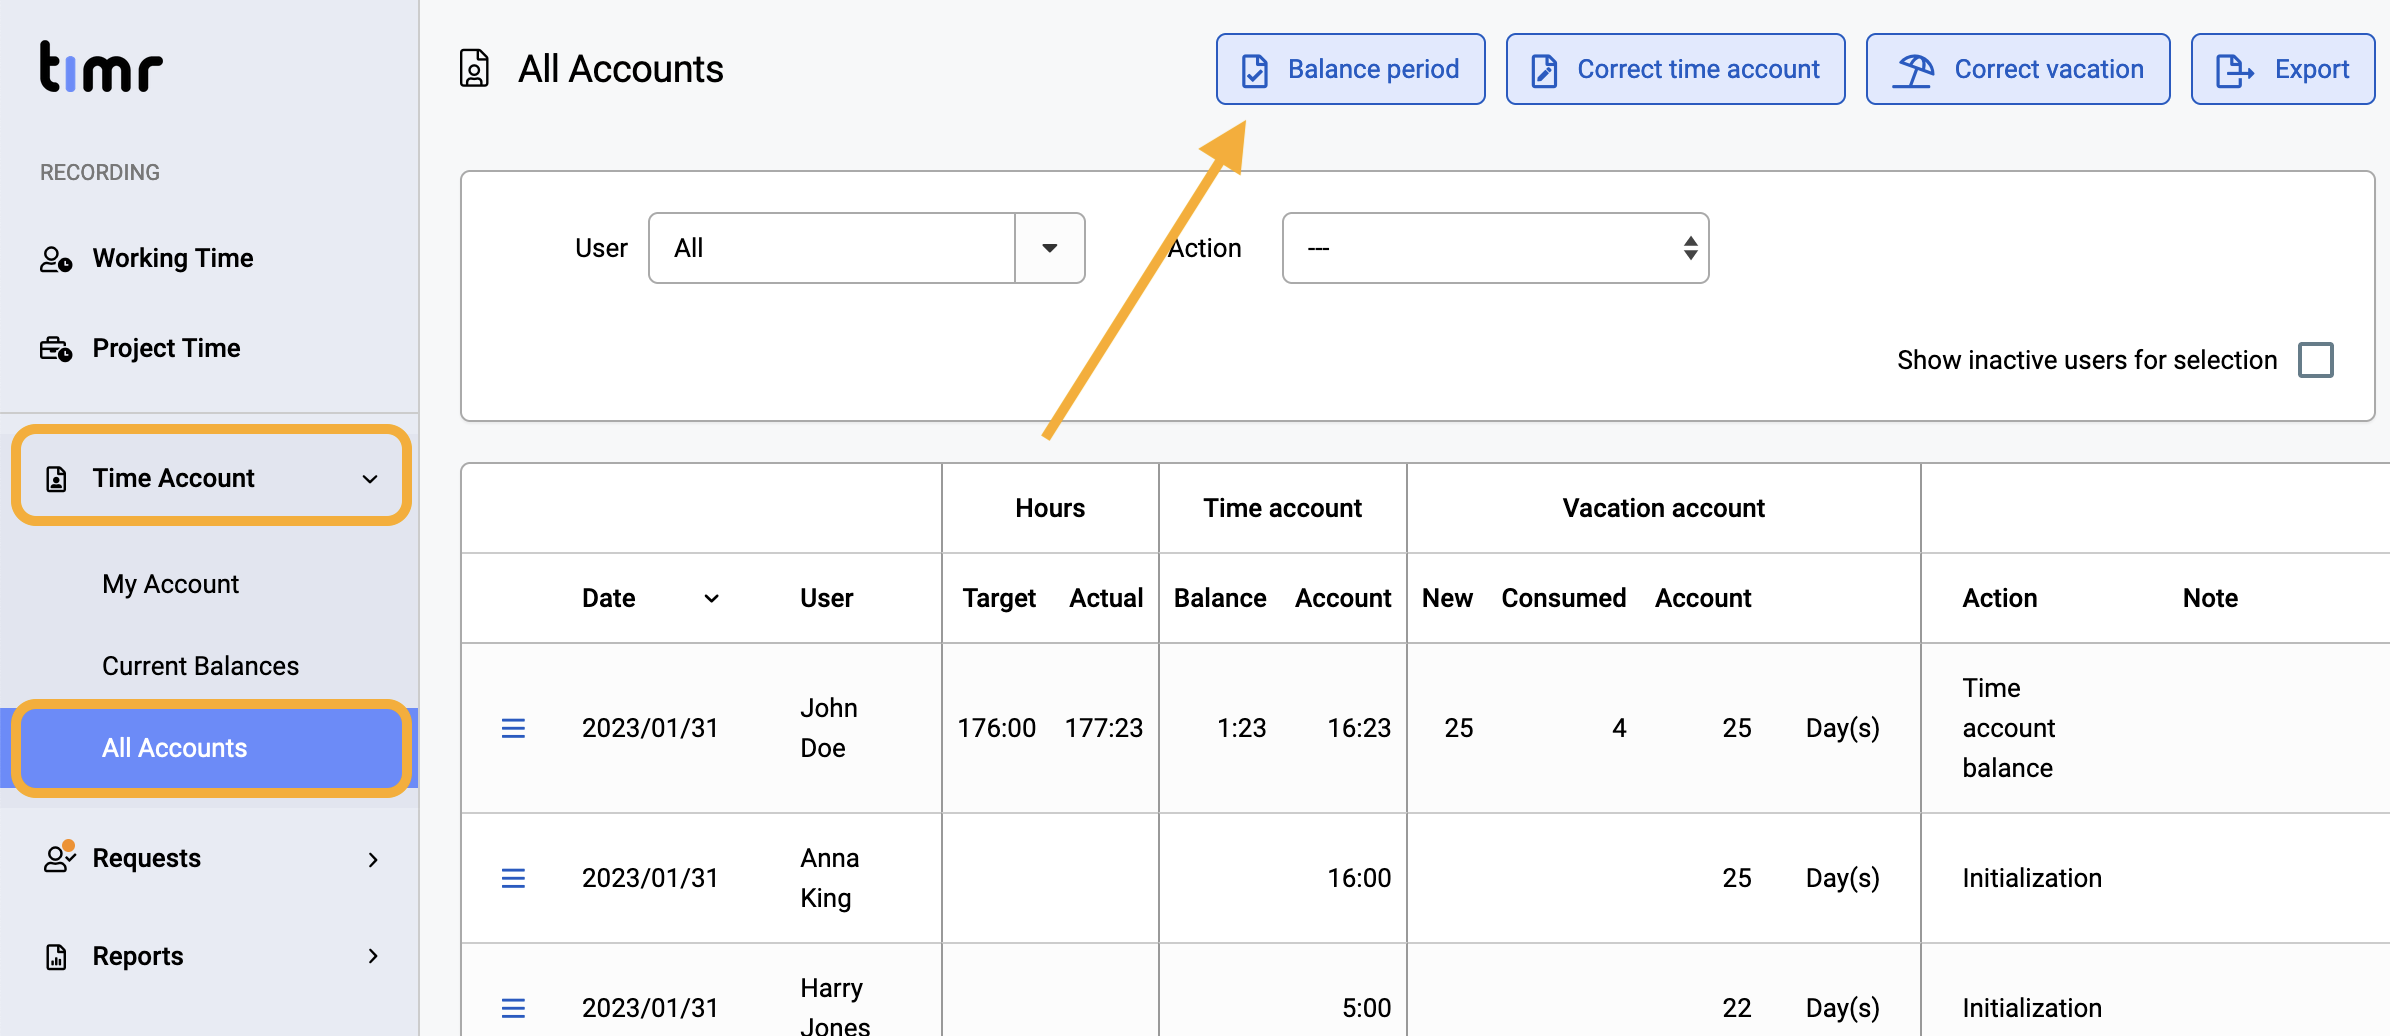Click the 5:00 account value for Harry Jones

click(x=1366, y=1008)
